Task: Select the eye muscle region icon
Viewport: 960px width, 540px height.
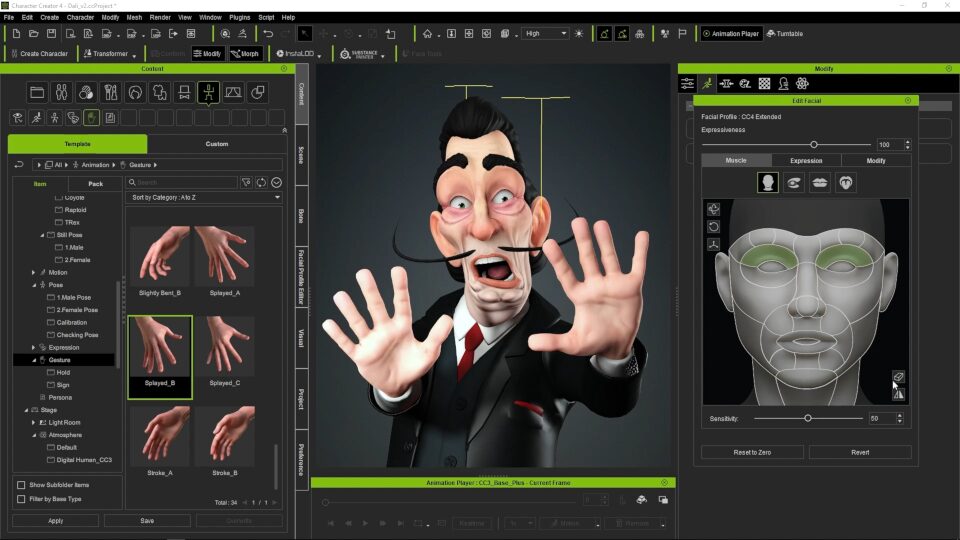Action: pyautogui.click(x=794, y=183)
